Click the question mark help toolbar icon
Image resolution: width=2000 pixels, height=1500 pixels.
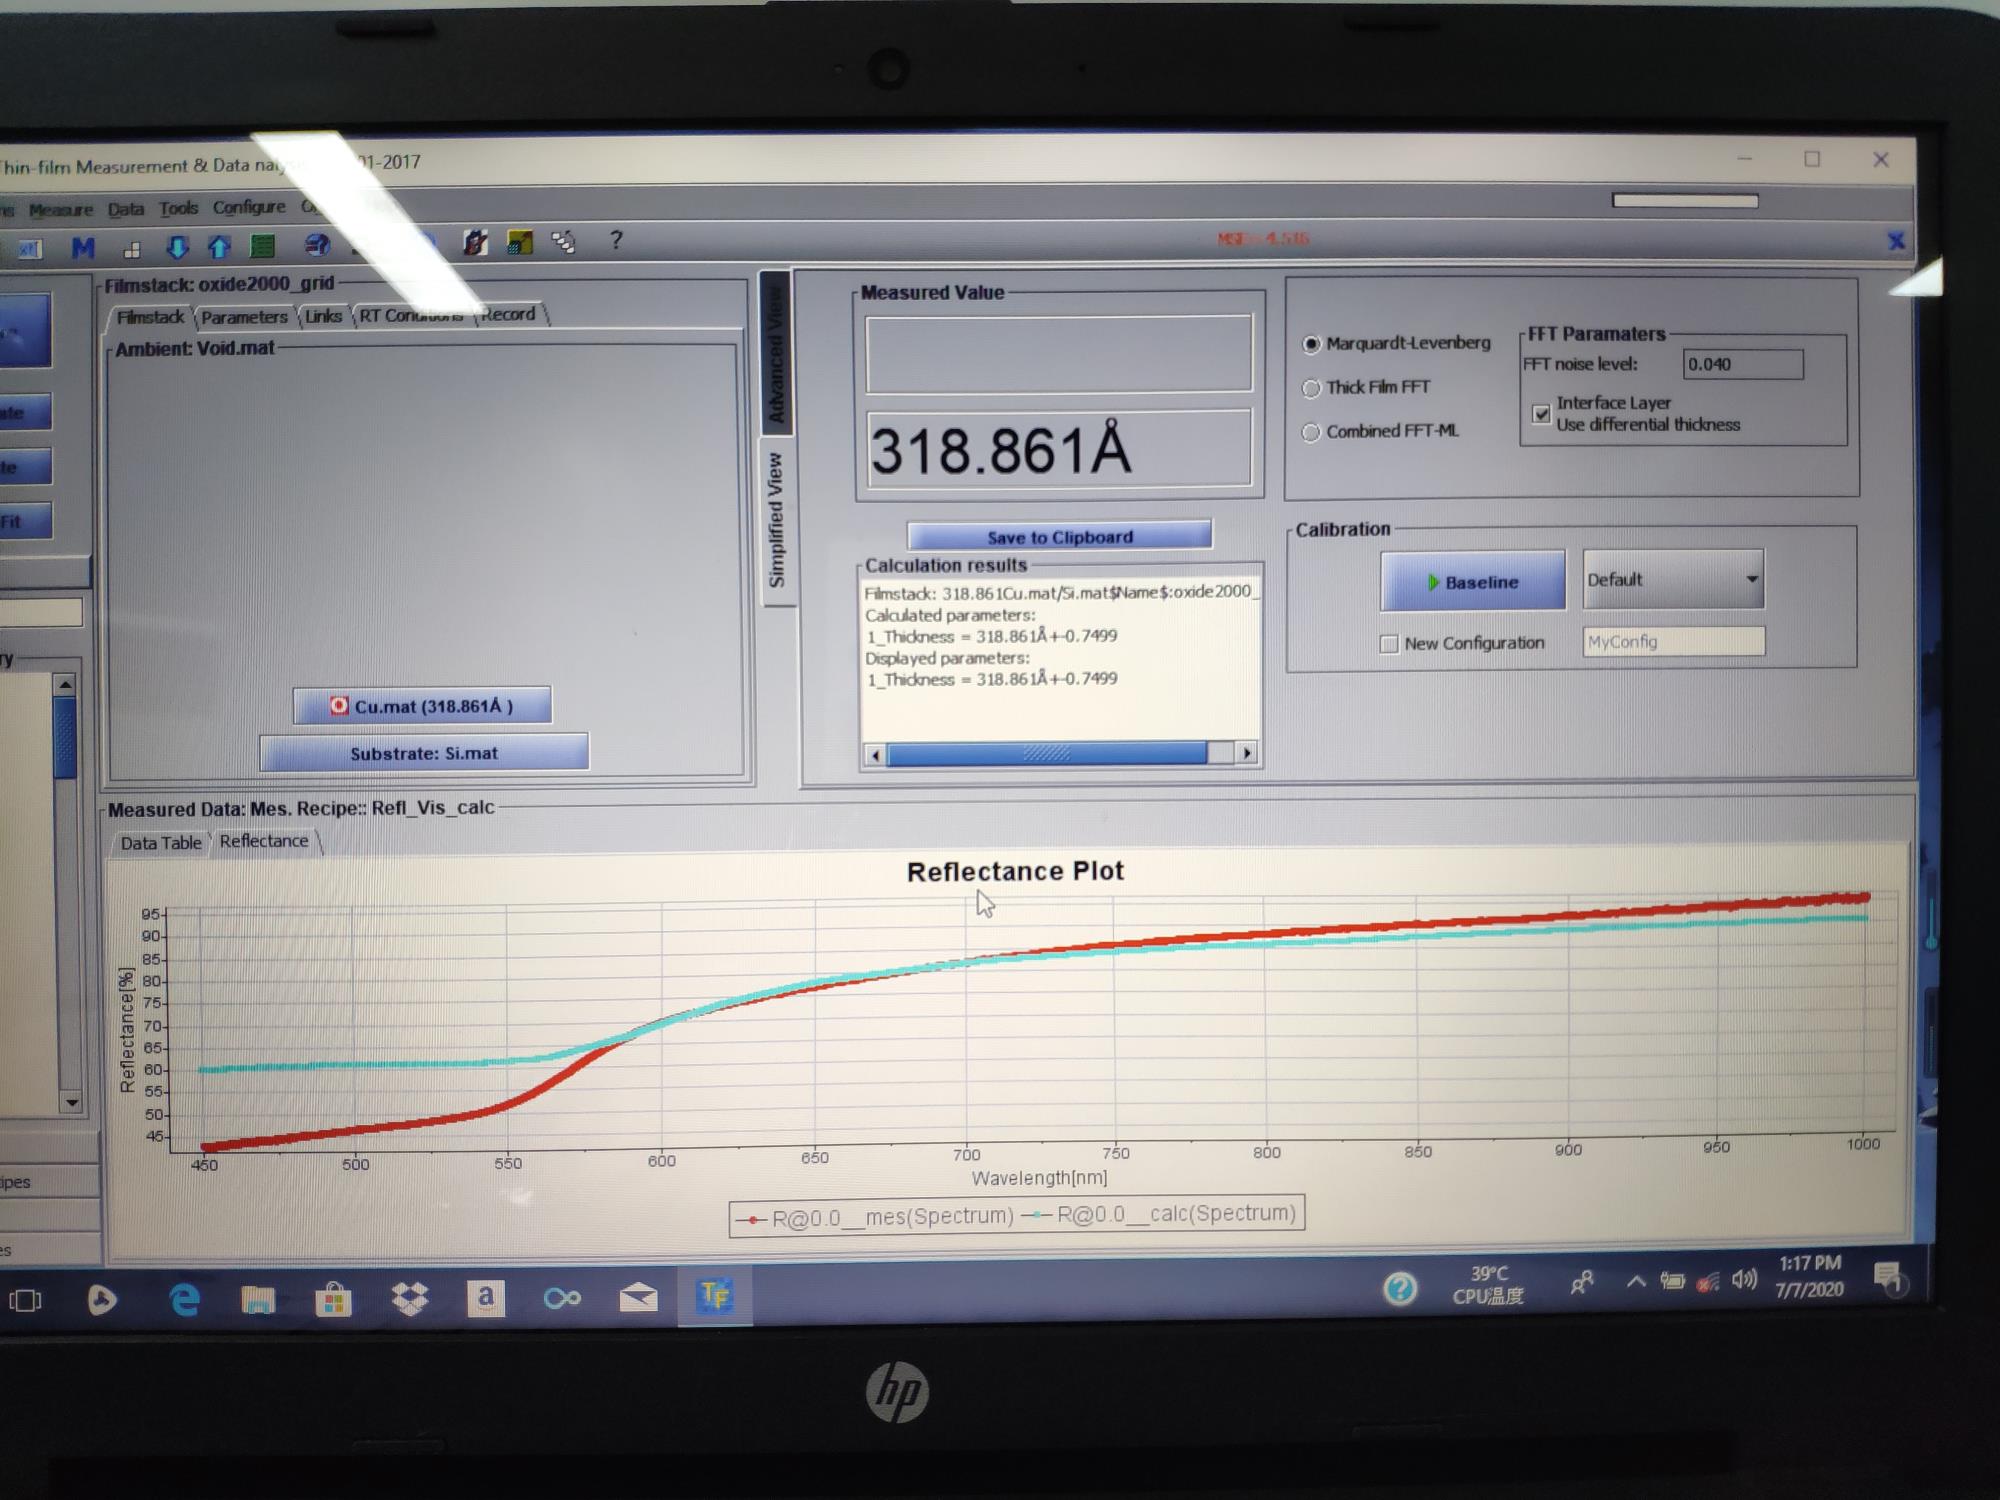(x=616, y=240)
